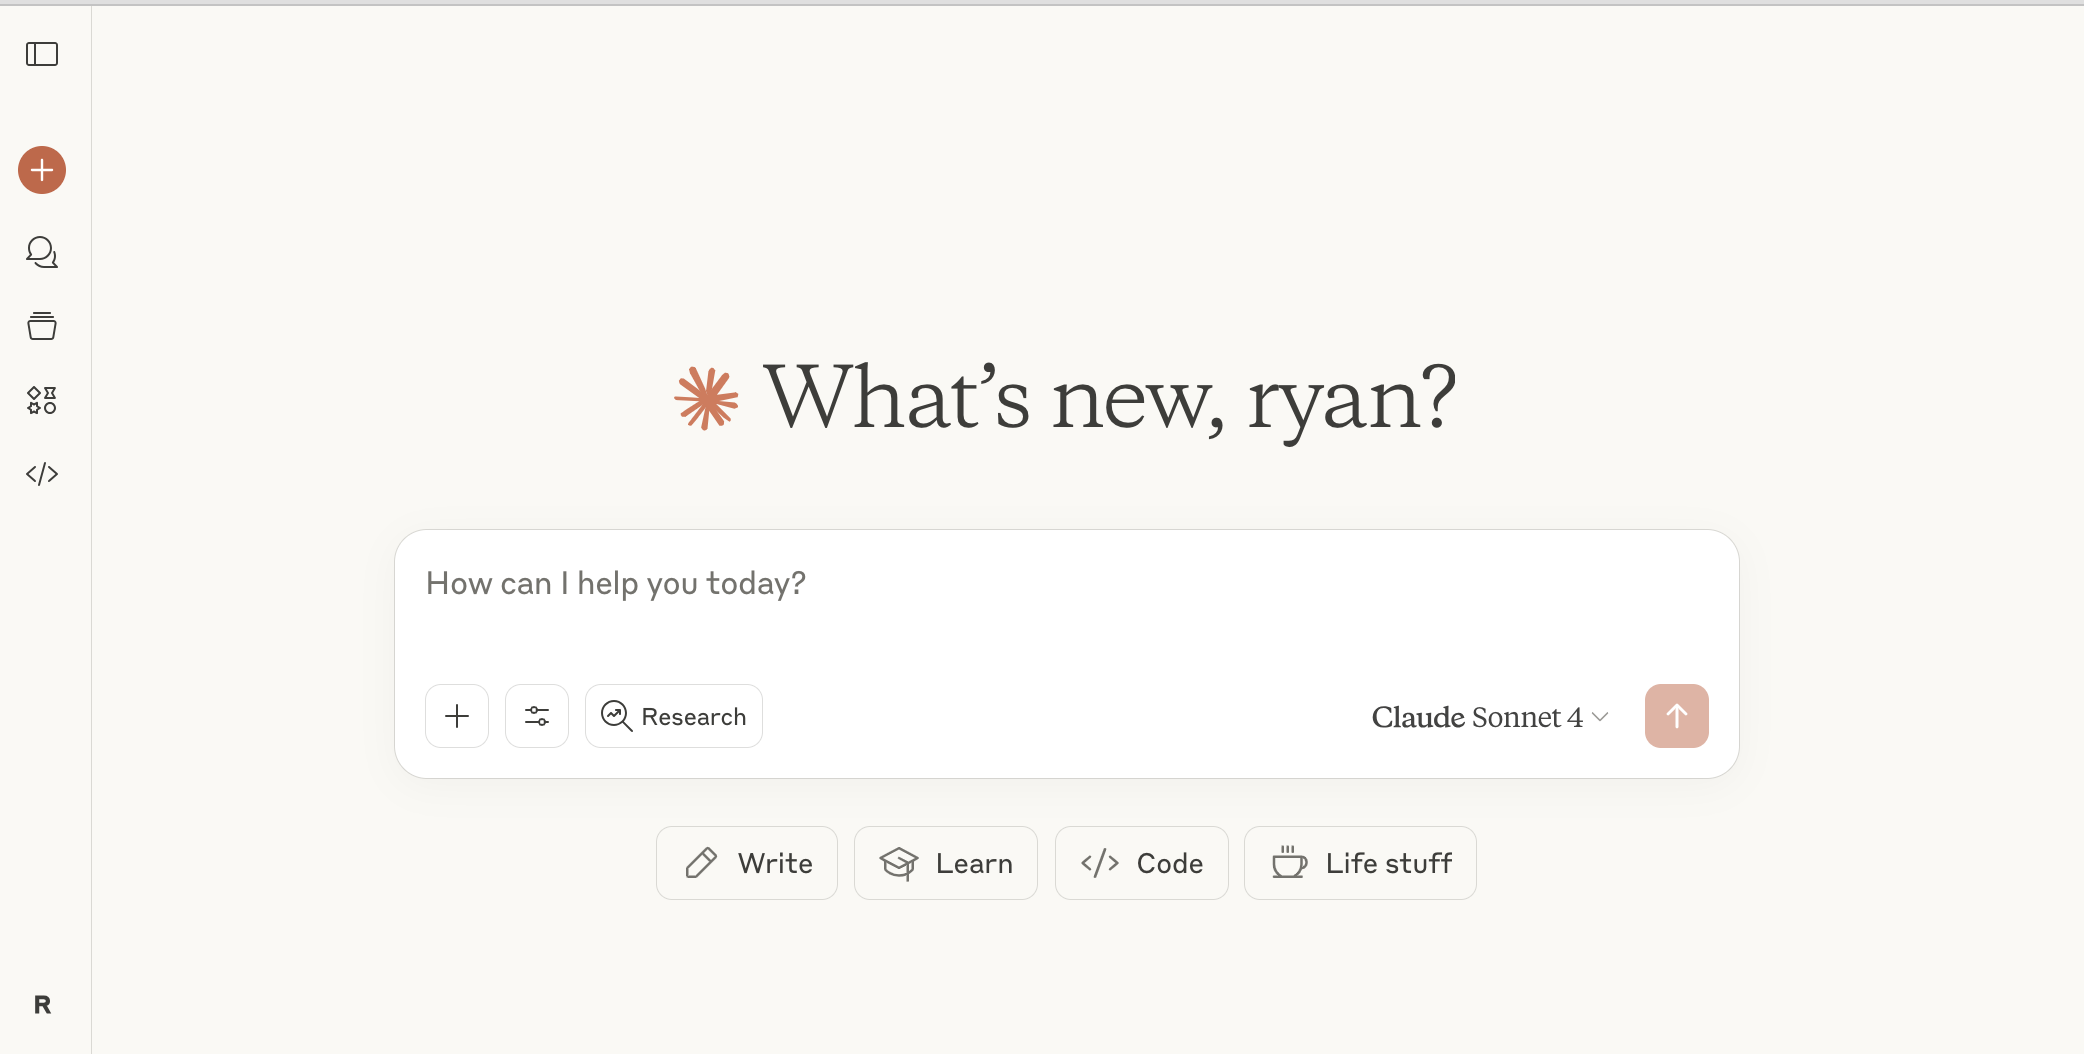This screenshot has width=2084, height=1054.
Task: Click the Code suggestion button below the composer
Action: point(1141,863)
